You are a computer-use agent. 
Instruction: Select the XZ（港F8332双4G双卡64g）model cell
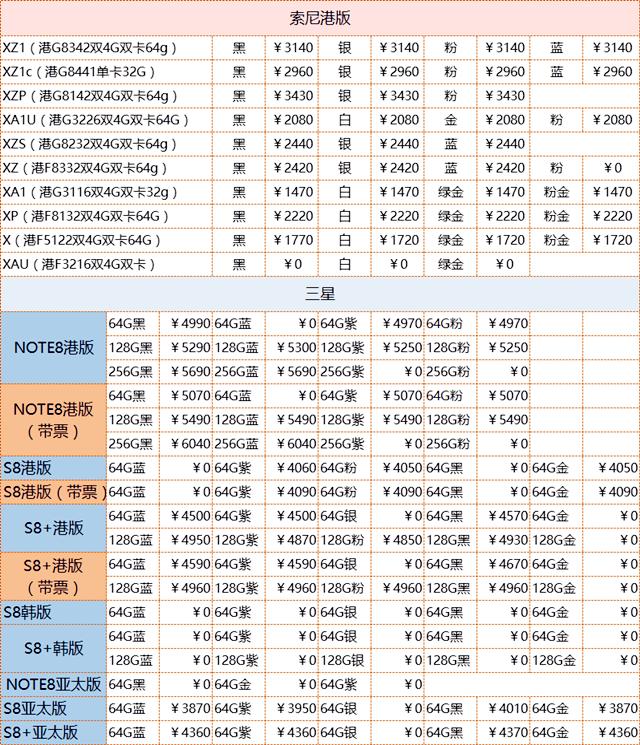pyautogui.click(x=106, y=168)
